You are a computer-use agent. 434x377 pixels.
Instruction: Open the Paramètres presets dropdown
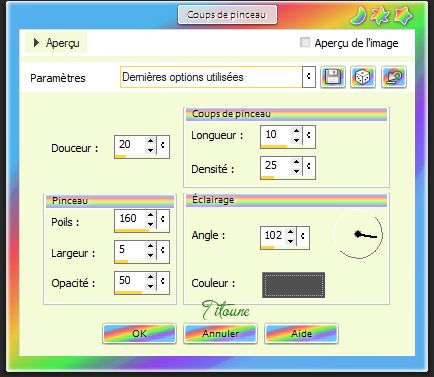pyautogui.click(x=309, y=77)
